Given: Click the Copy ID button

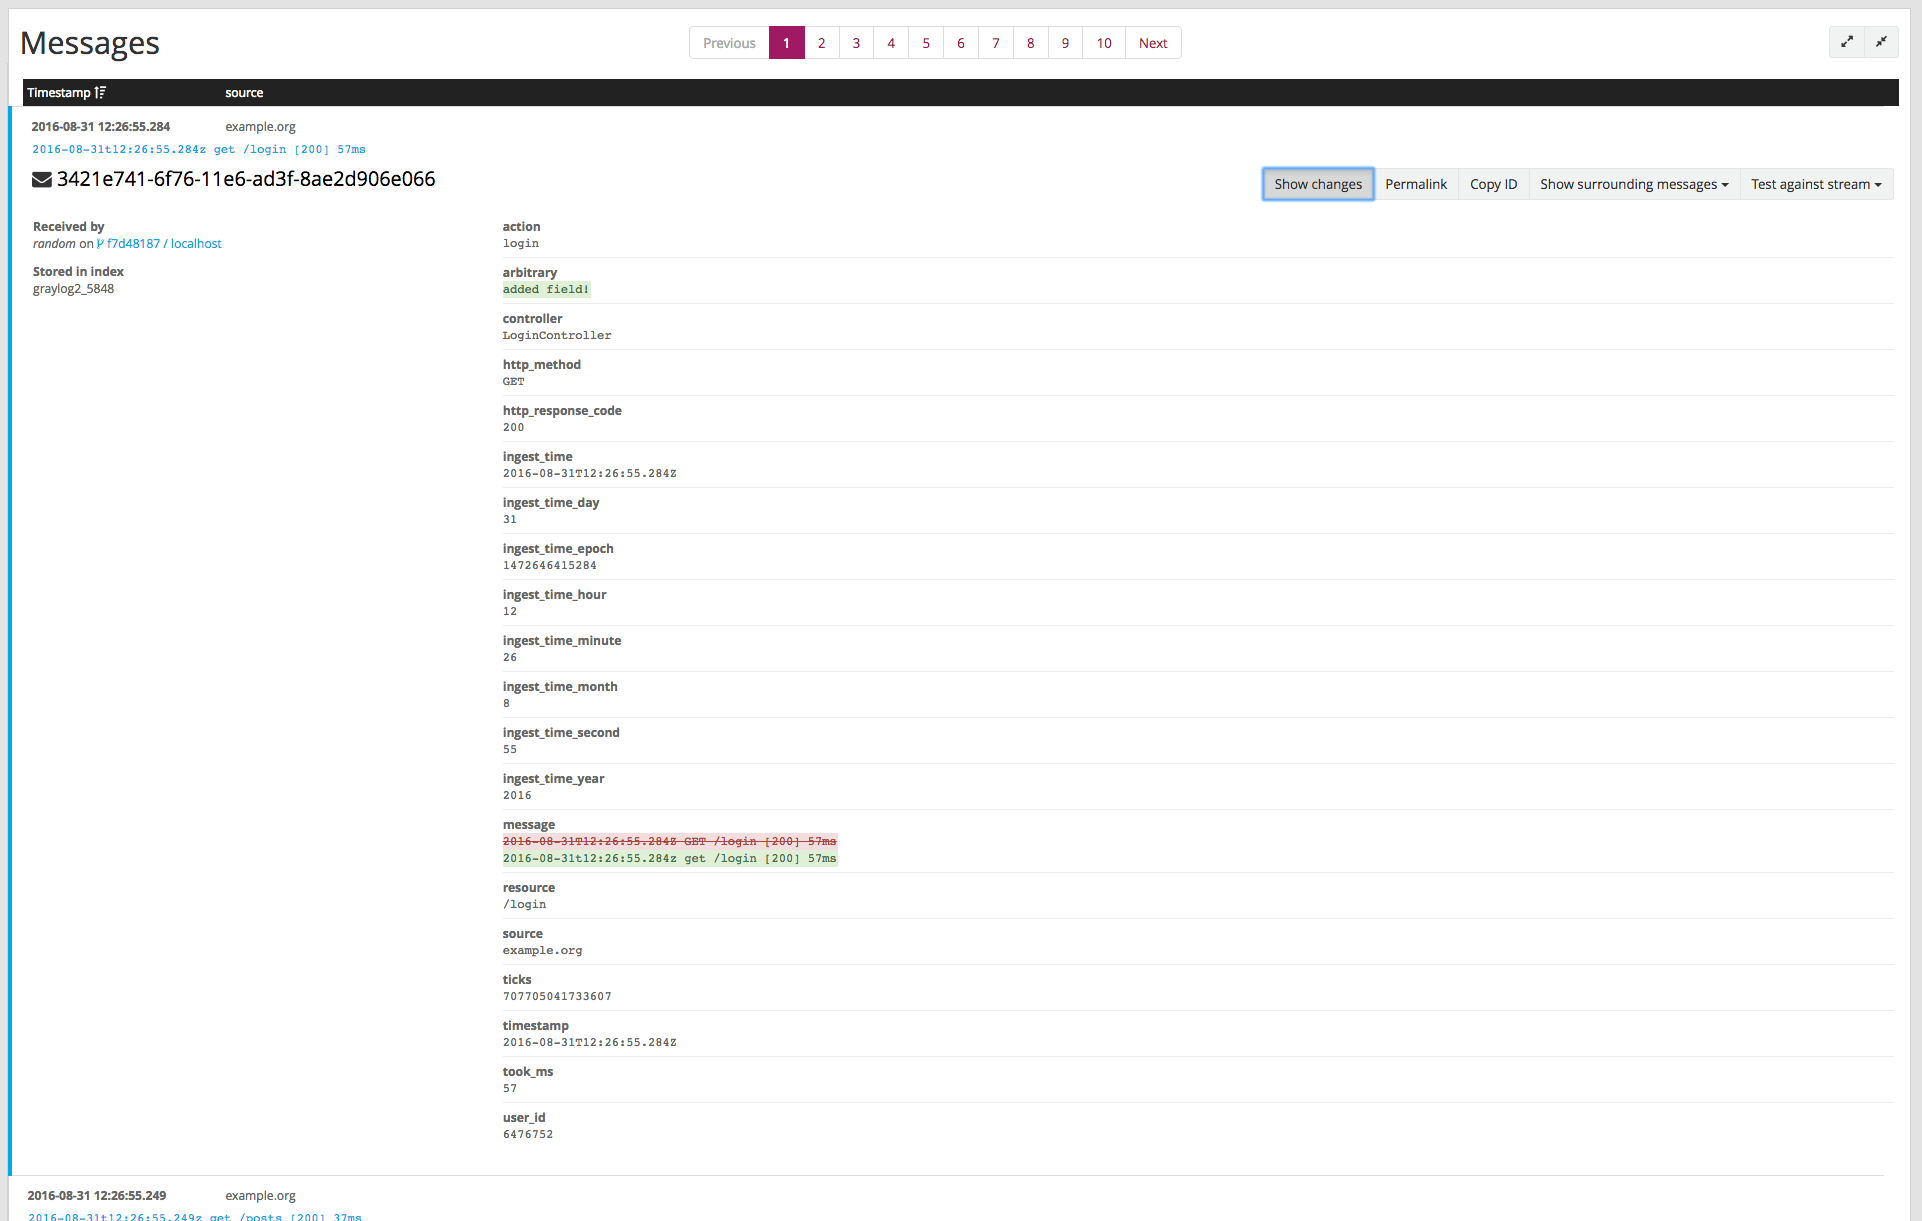Looking at the screenshot, I should pos(1493,184).
